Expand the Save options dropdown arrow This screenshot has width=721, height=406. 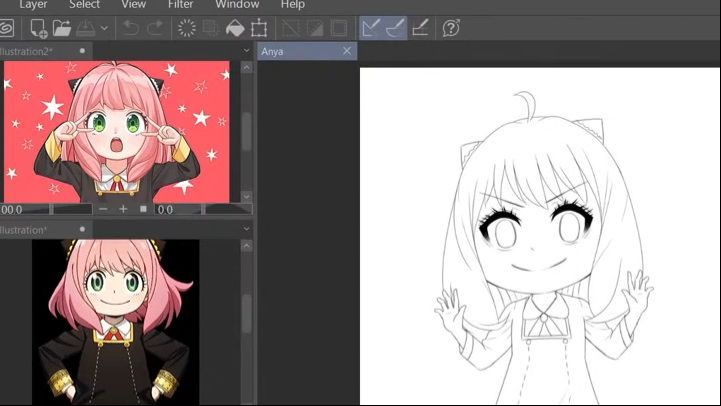pyautogui.click(x=104, y=29)
